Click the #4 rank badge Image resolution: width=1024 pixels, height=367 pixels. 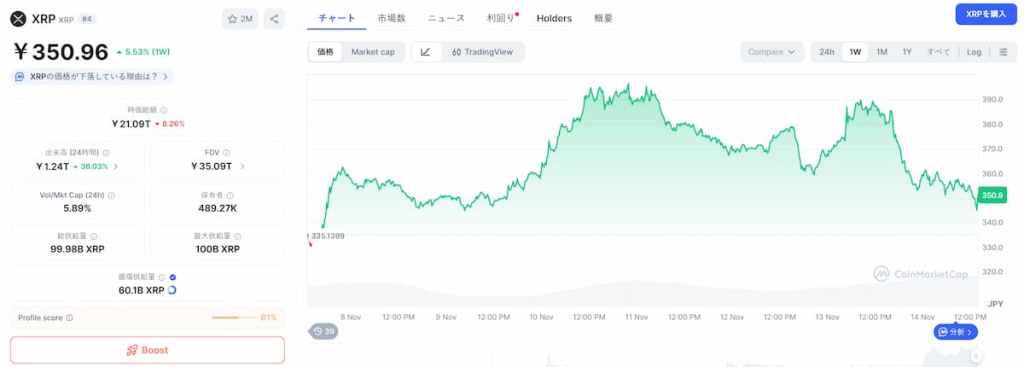tap(86, 20)
